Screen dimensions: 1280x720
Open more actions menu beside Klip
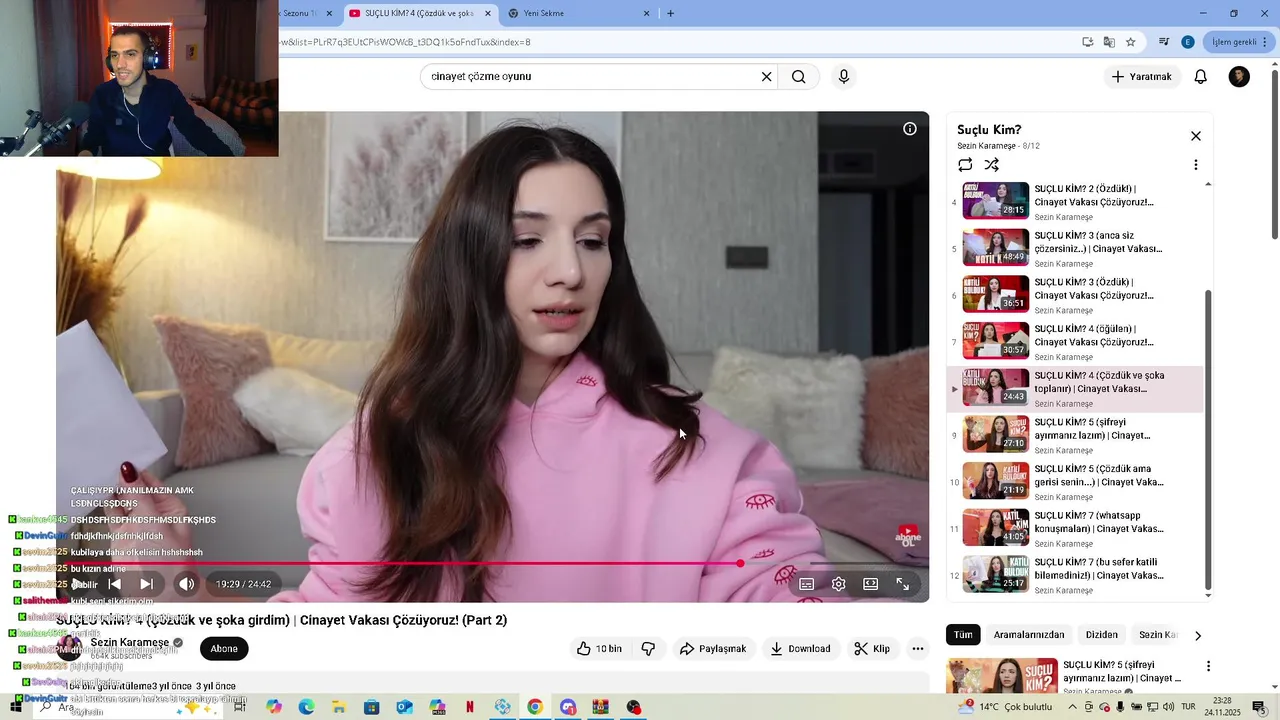click(918, 649)
